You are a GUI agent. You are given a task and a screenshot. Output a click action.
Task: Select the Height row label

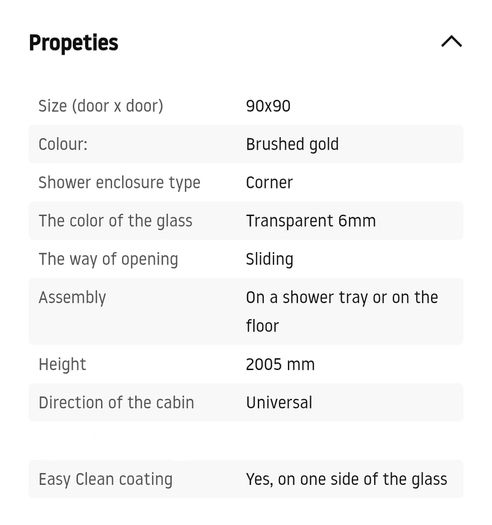(x=62, y=365)
